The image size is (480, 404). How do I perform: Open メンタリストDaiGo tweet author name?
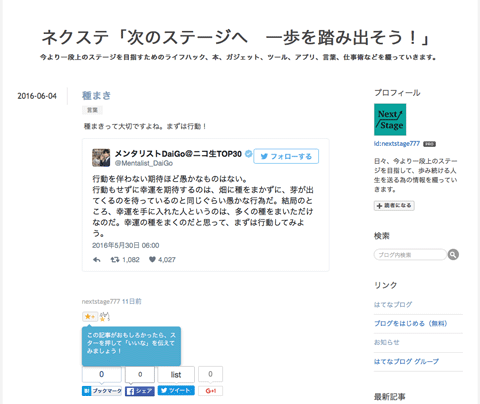coord(178,154)
